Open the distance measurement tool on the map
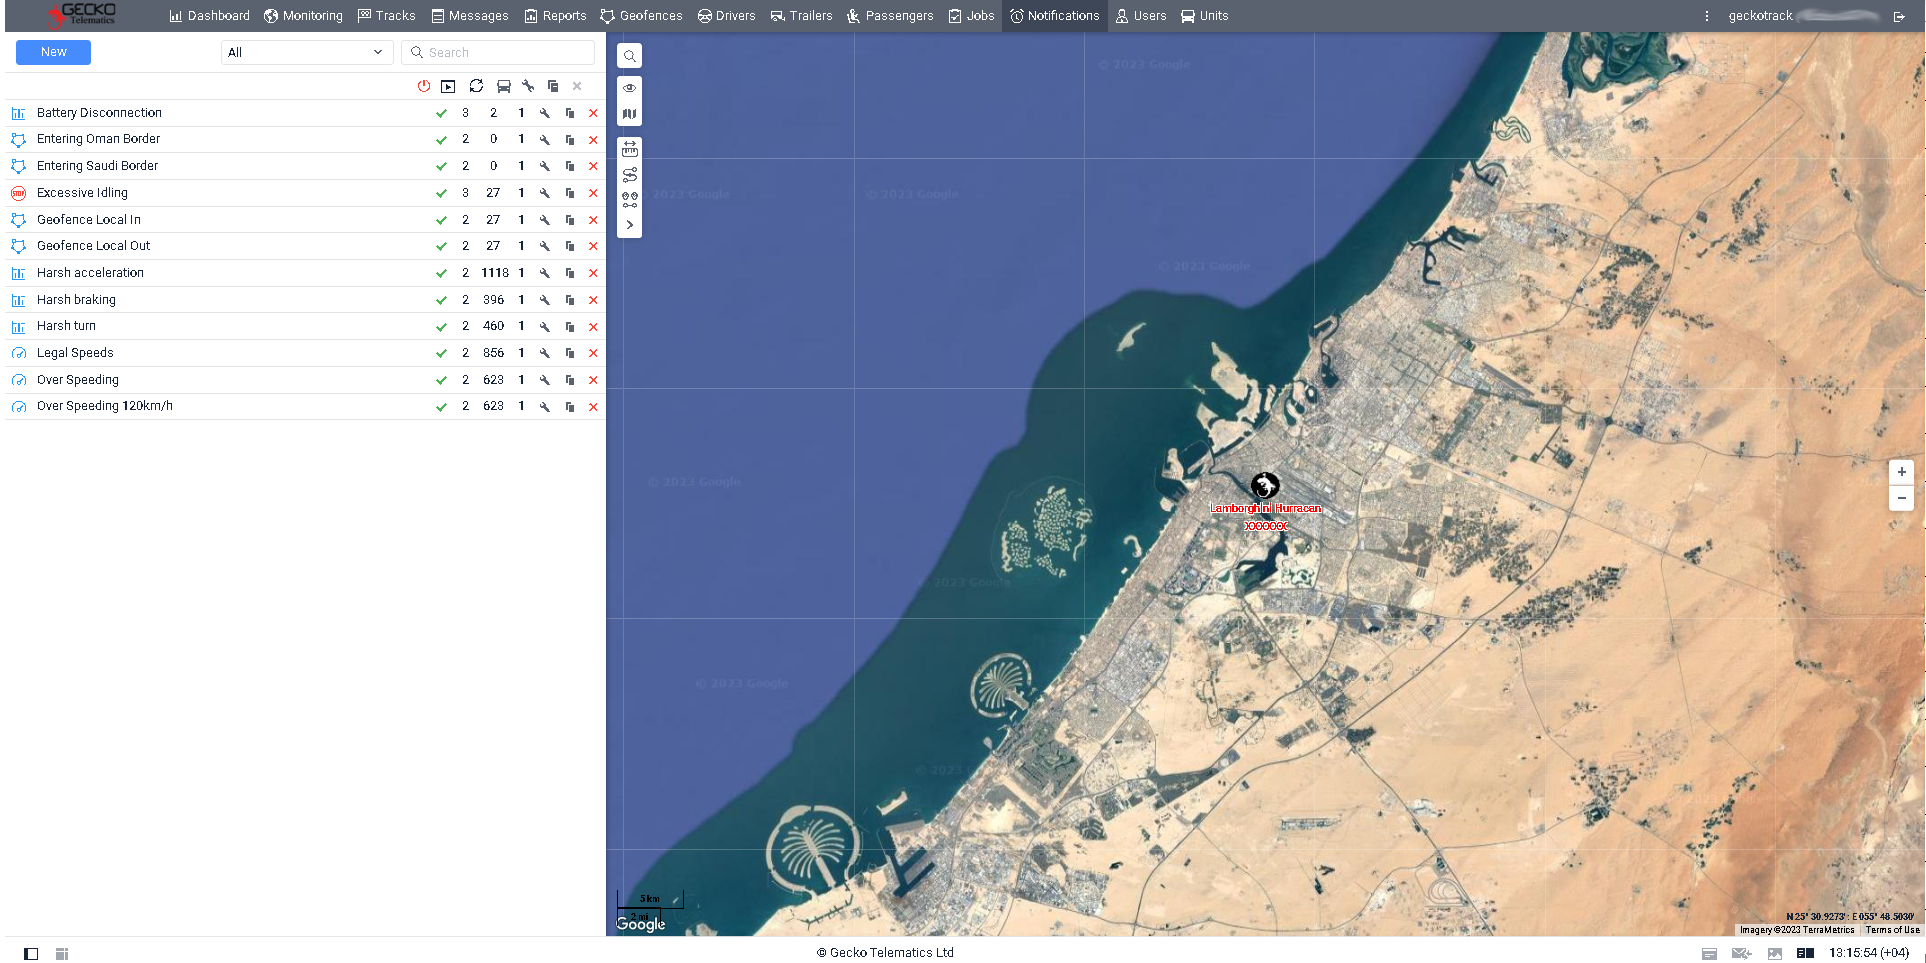Viewport: 1926px width, 963px height. (x=629, y=148)
